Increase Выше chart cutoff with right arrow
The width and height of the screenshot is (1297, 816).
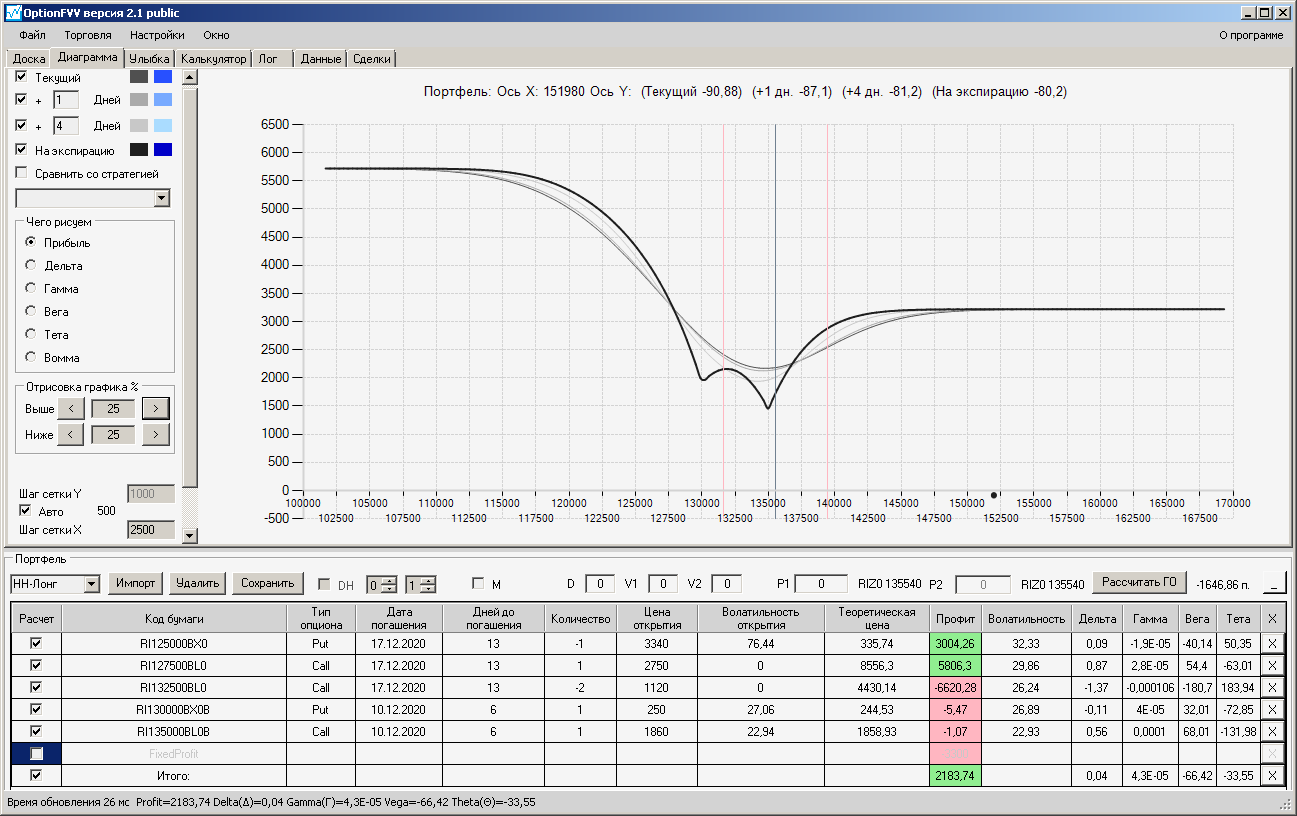156,408
